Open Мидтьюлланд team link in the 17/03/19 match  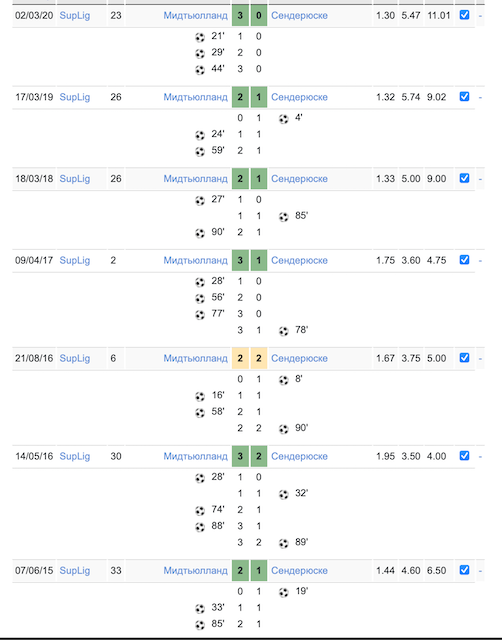tap(195, 97)
